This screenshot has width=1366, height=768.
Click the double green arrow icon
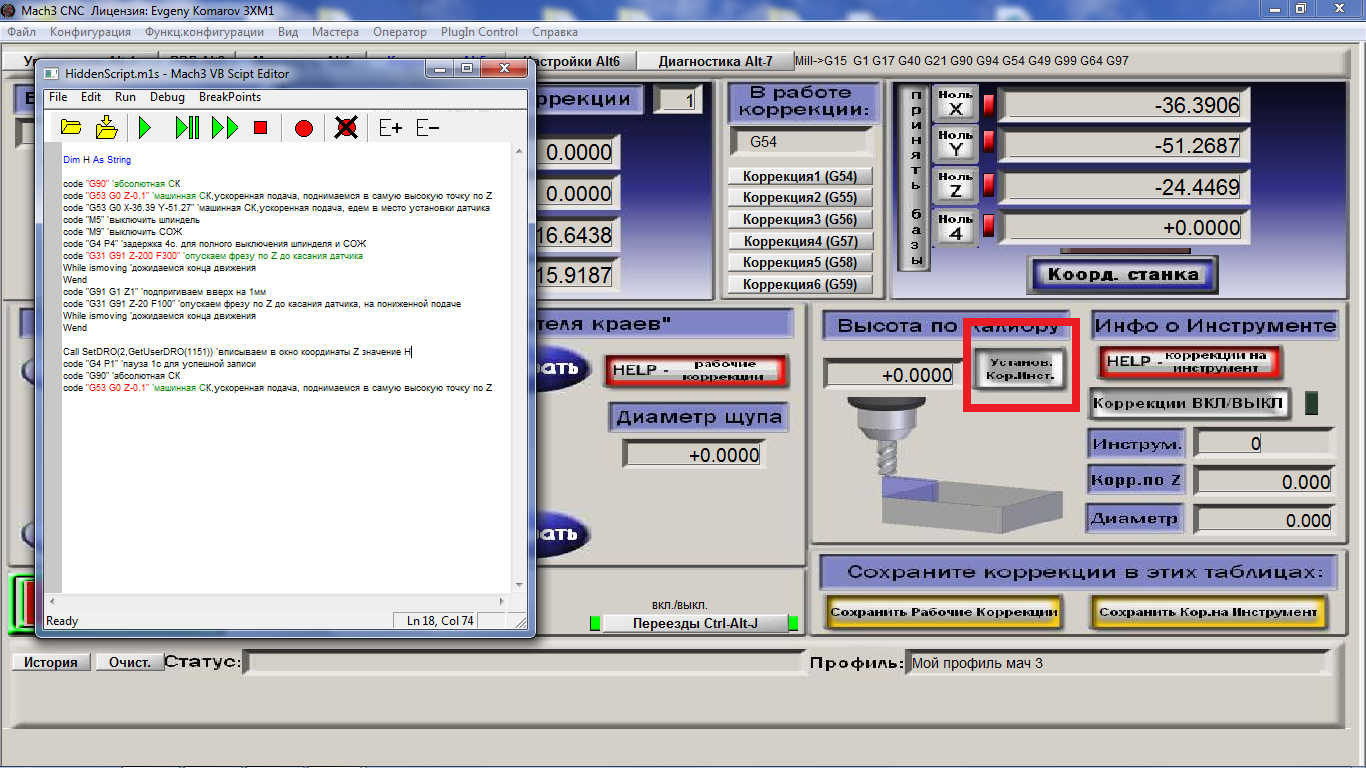tap(225, 128)
